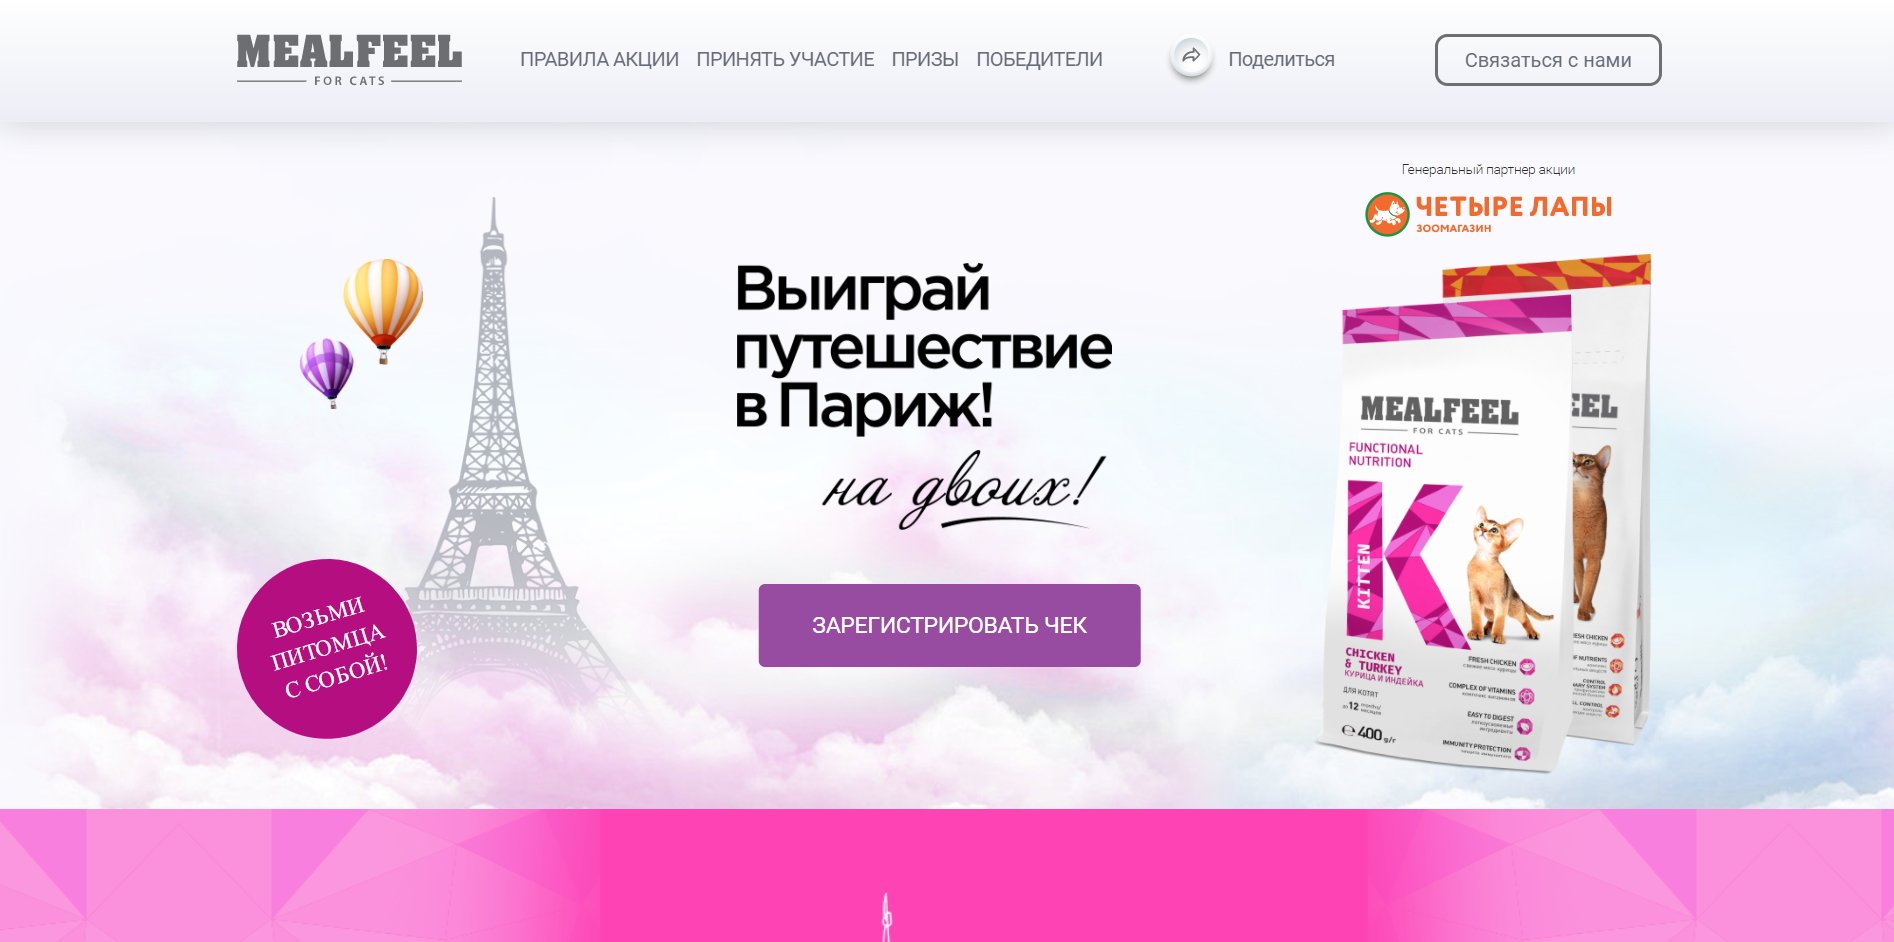The width and height of the screenshot is (1894, 942).
Task: Open the Правила акции menu item
Action: (599, 60)
